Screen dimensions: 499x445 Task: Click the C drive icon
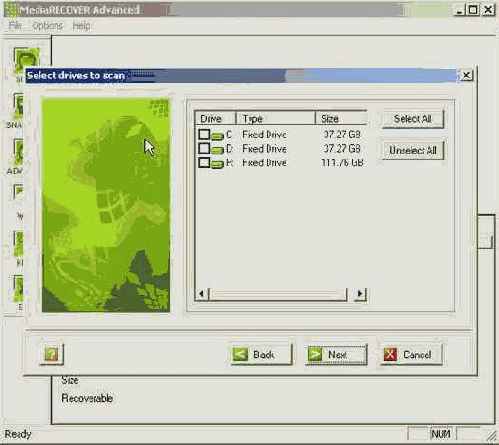217,135
